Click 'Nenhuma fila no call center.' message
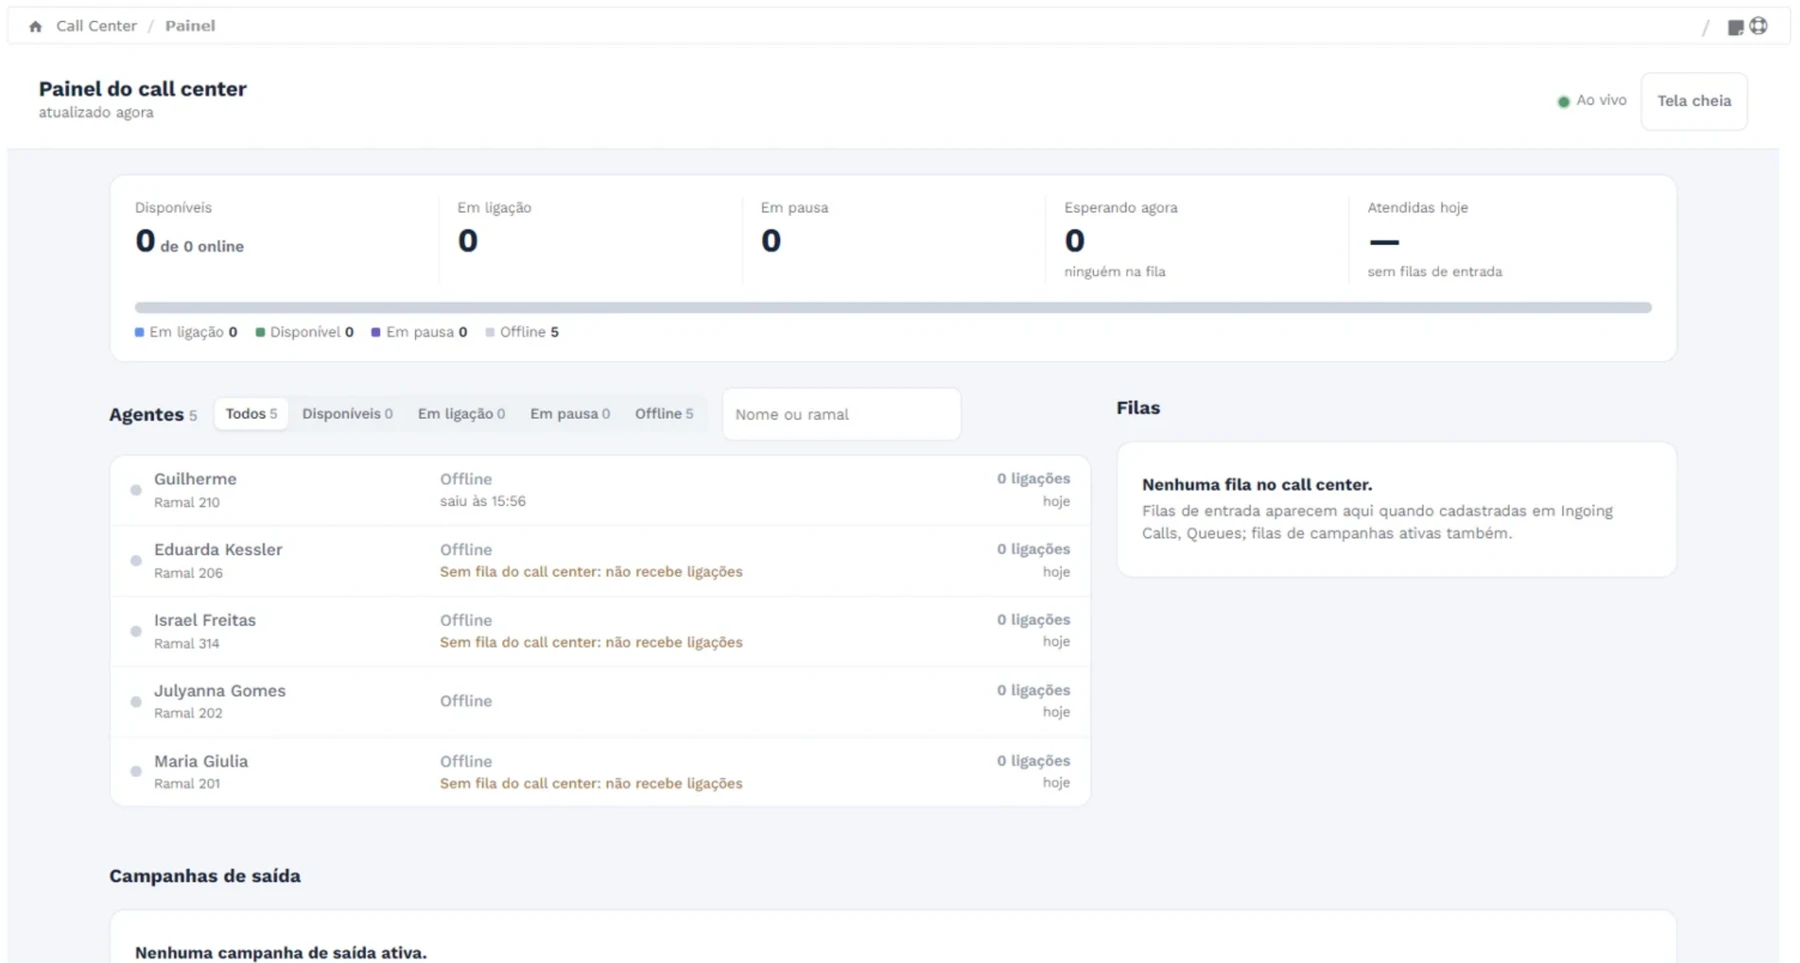 [x=1257, y=485]
